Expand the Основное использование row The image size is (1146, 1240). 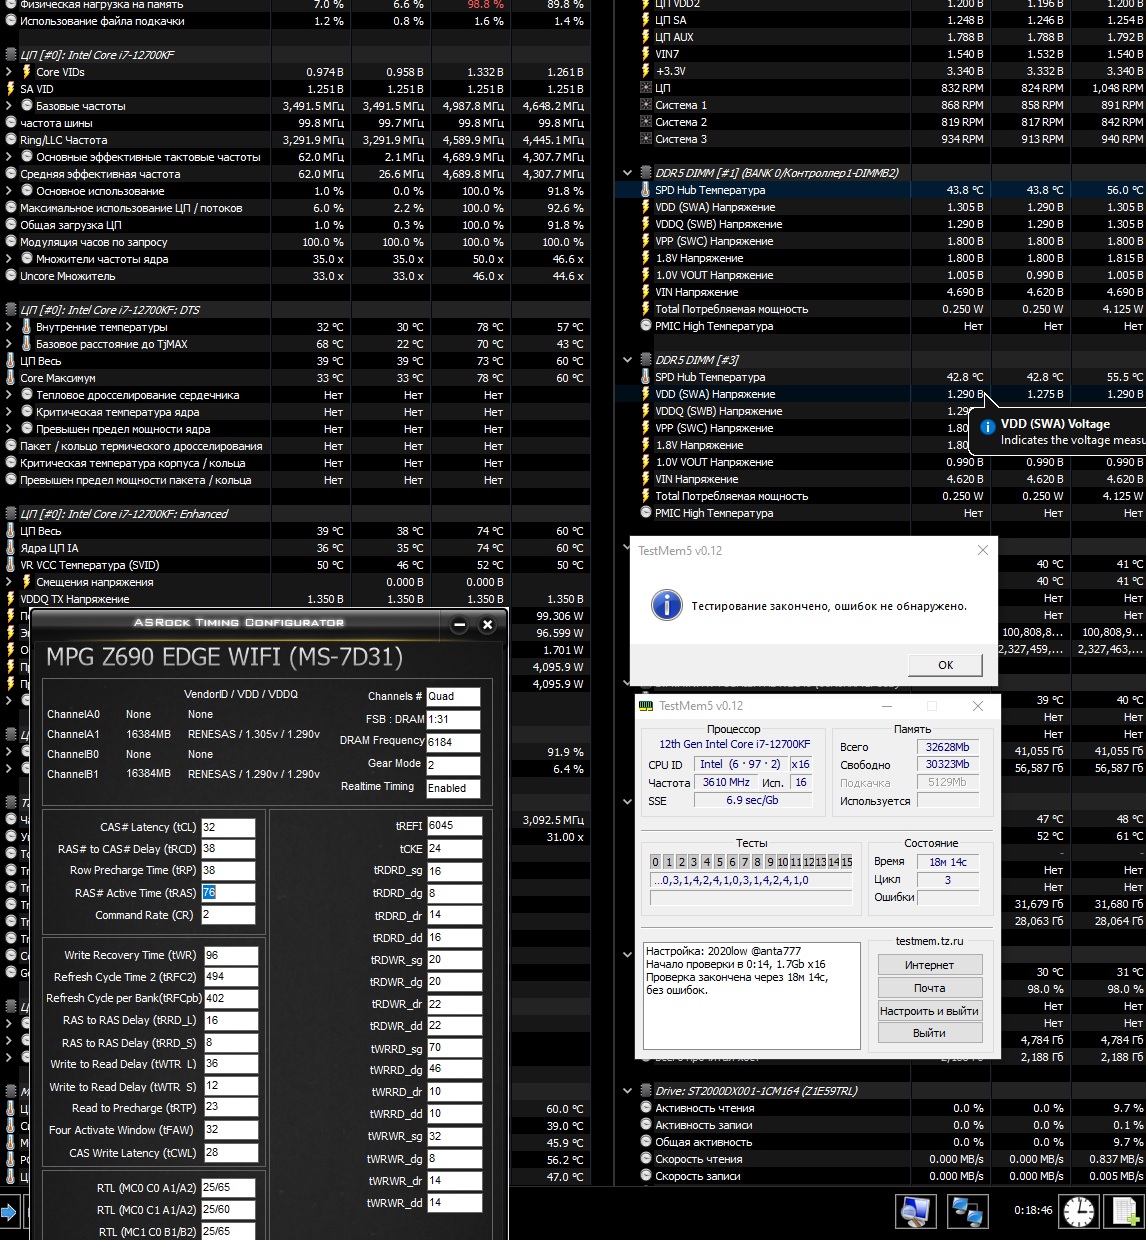[x=9, y=191]
